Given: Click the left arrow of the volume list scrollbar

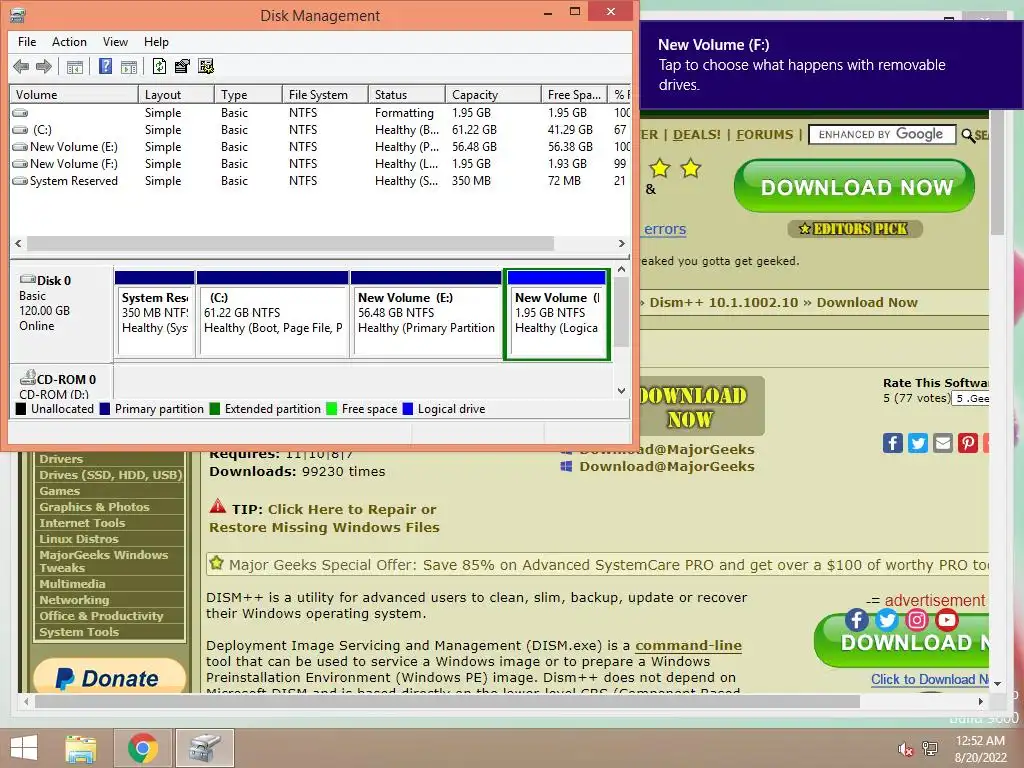Looking at the screenshot, I should 18,244.
